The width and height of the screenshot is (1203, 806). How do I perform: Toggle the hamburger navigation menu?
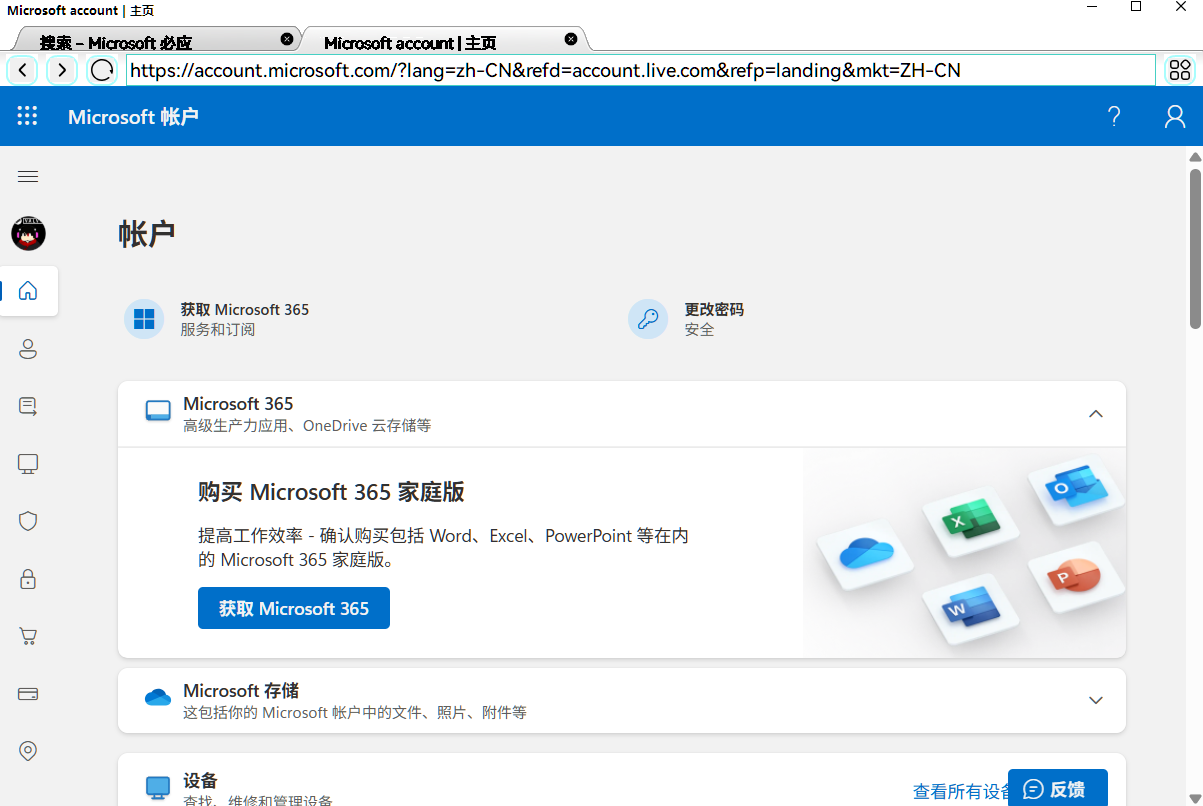(x=28, y=177)
